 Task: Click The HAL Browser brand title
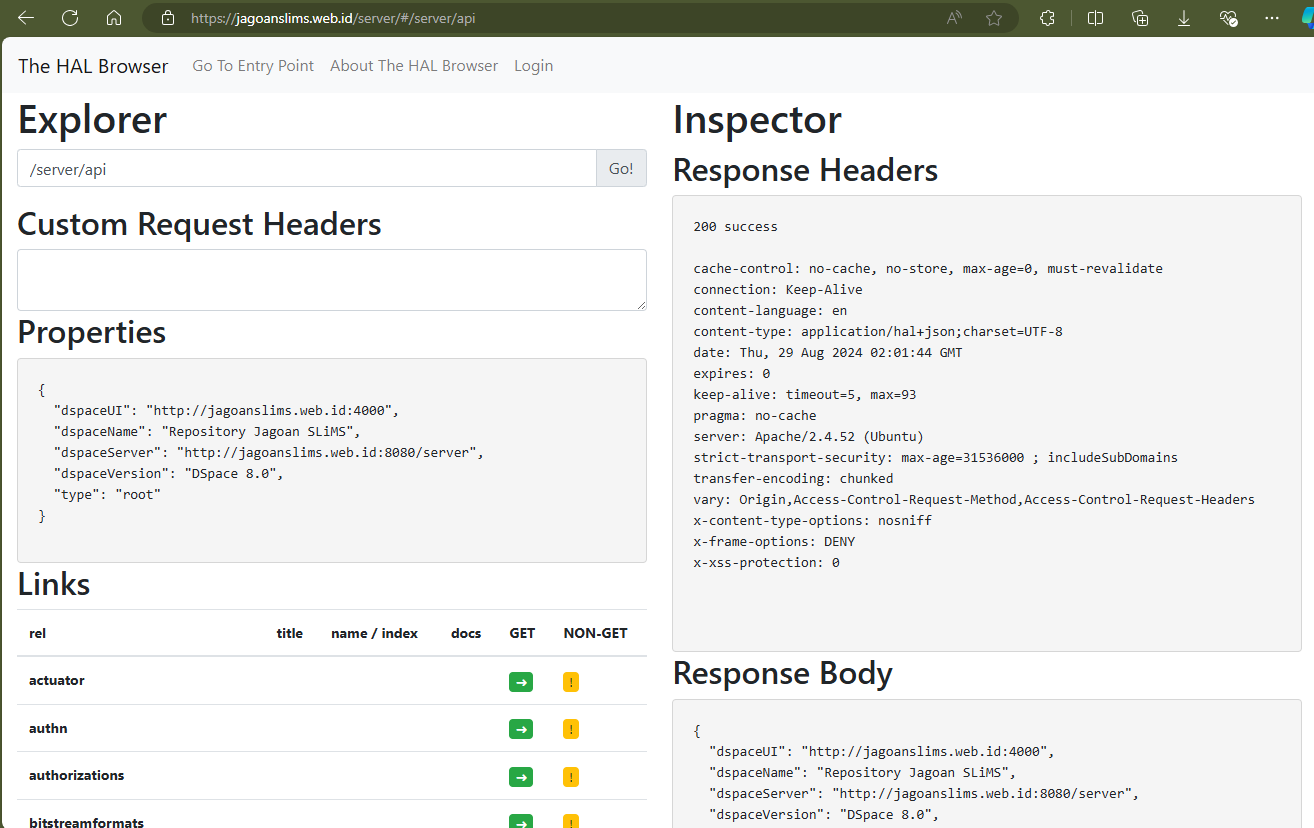click(93, 66)
